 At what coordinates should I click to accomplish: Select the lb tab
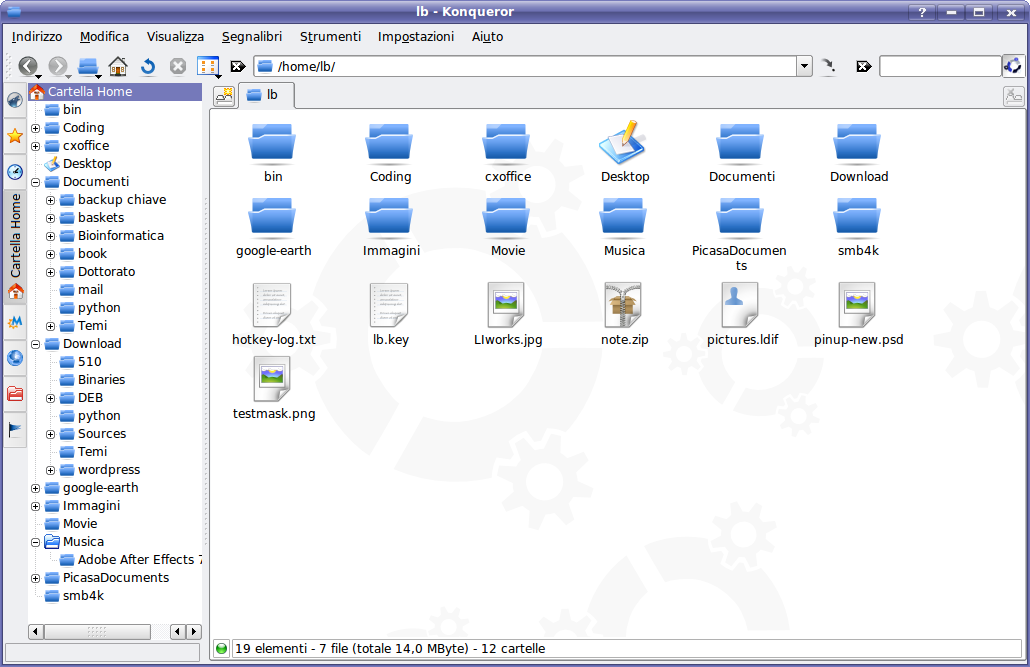point(264,96)
